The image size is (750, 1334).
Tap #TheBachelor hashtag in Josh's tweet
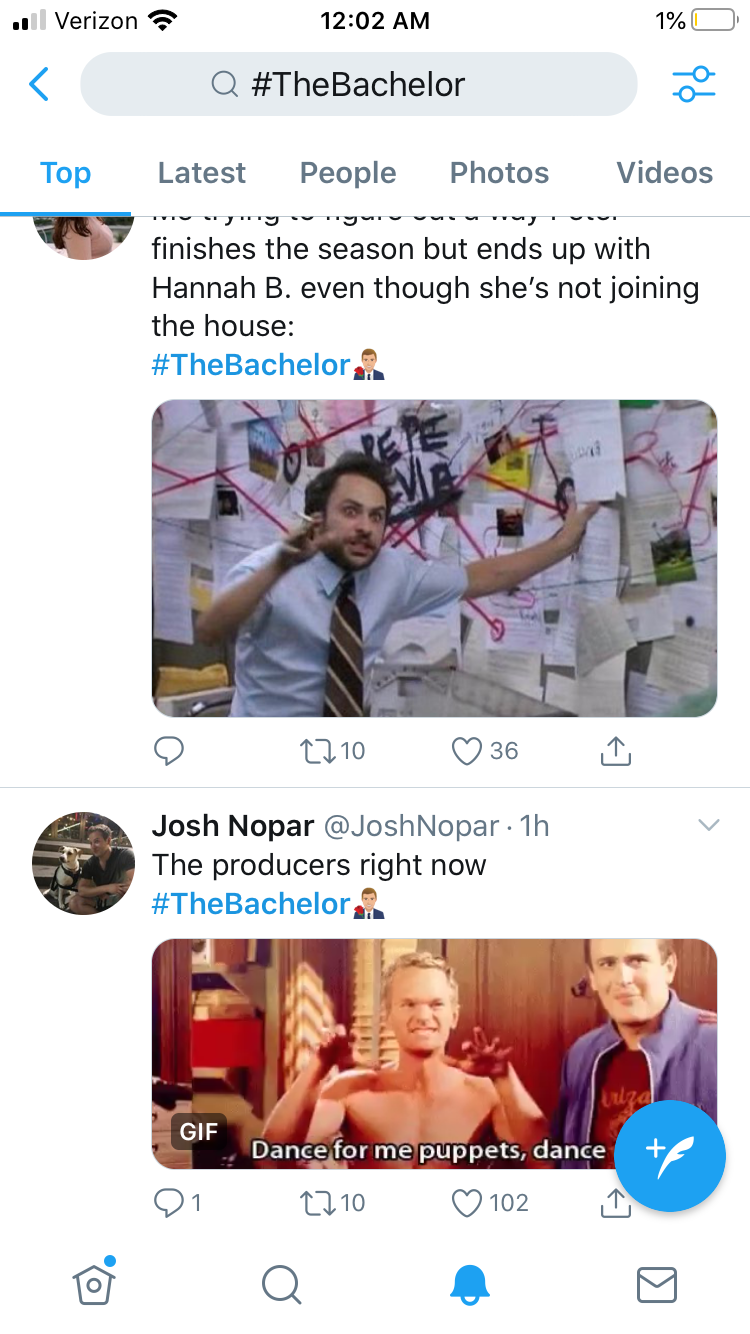point(250,903)
